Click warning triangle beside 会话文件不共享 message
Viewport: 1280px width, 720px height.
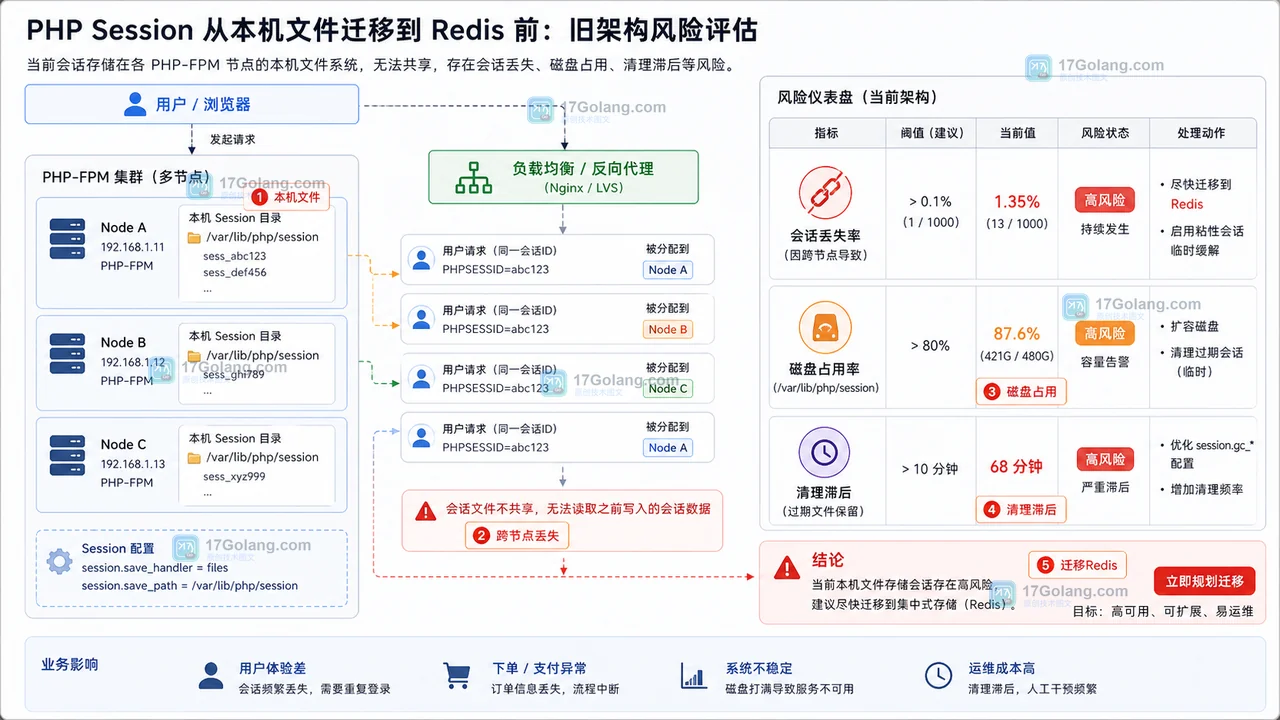pos(426,511)
